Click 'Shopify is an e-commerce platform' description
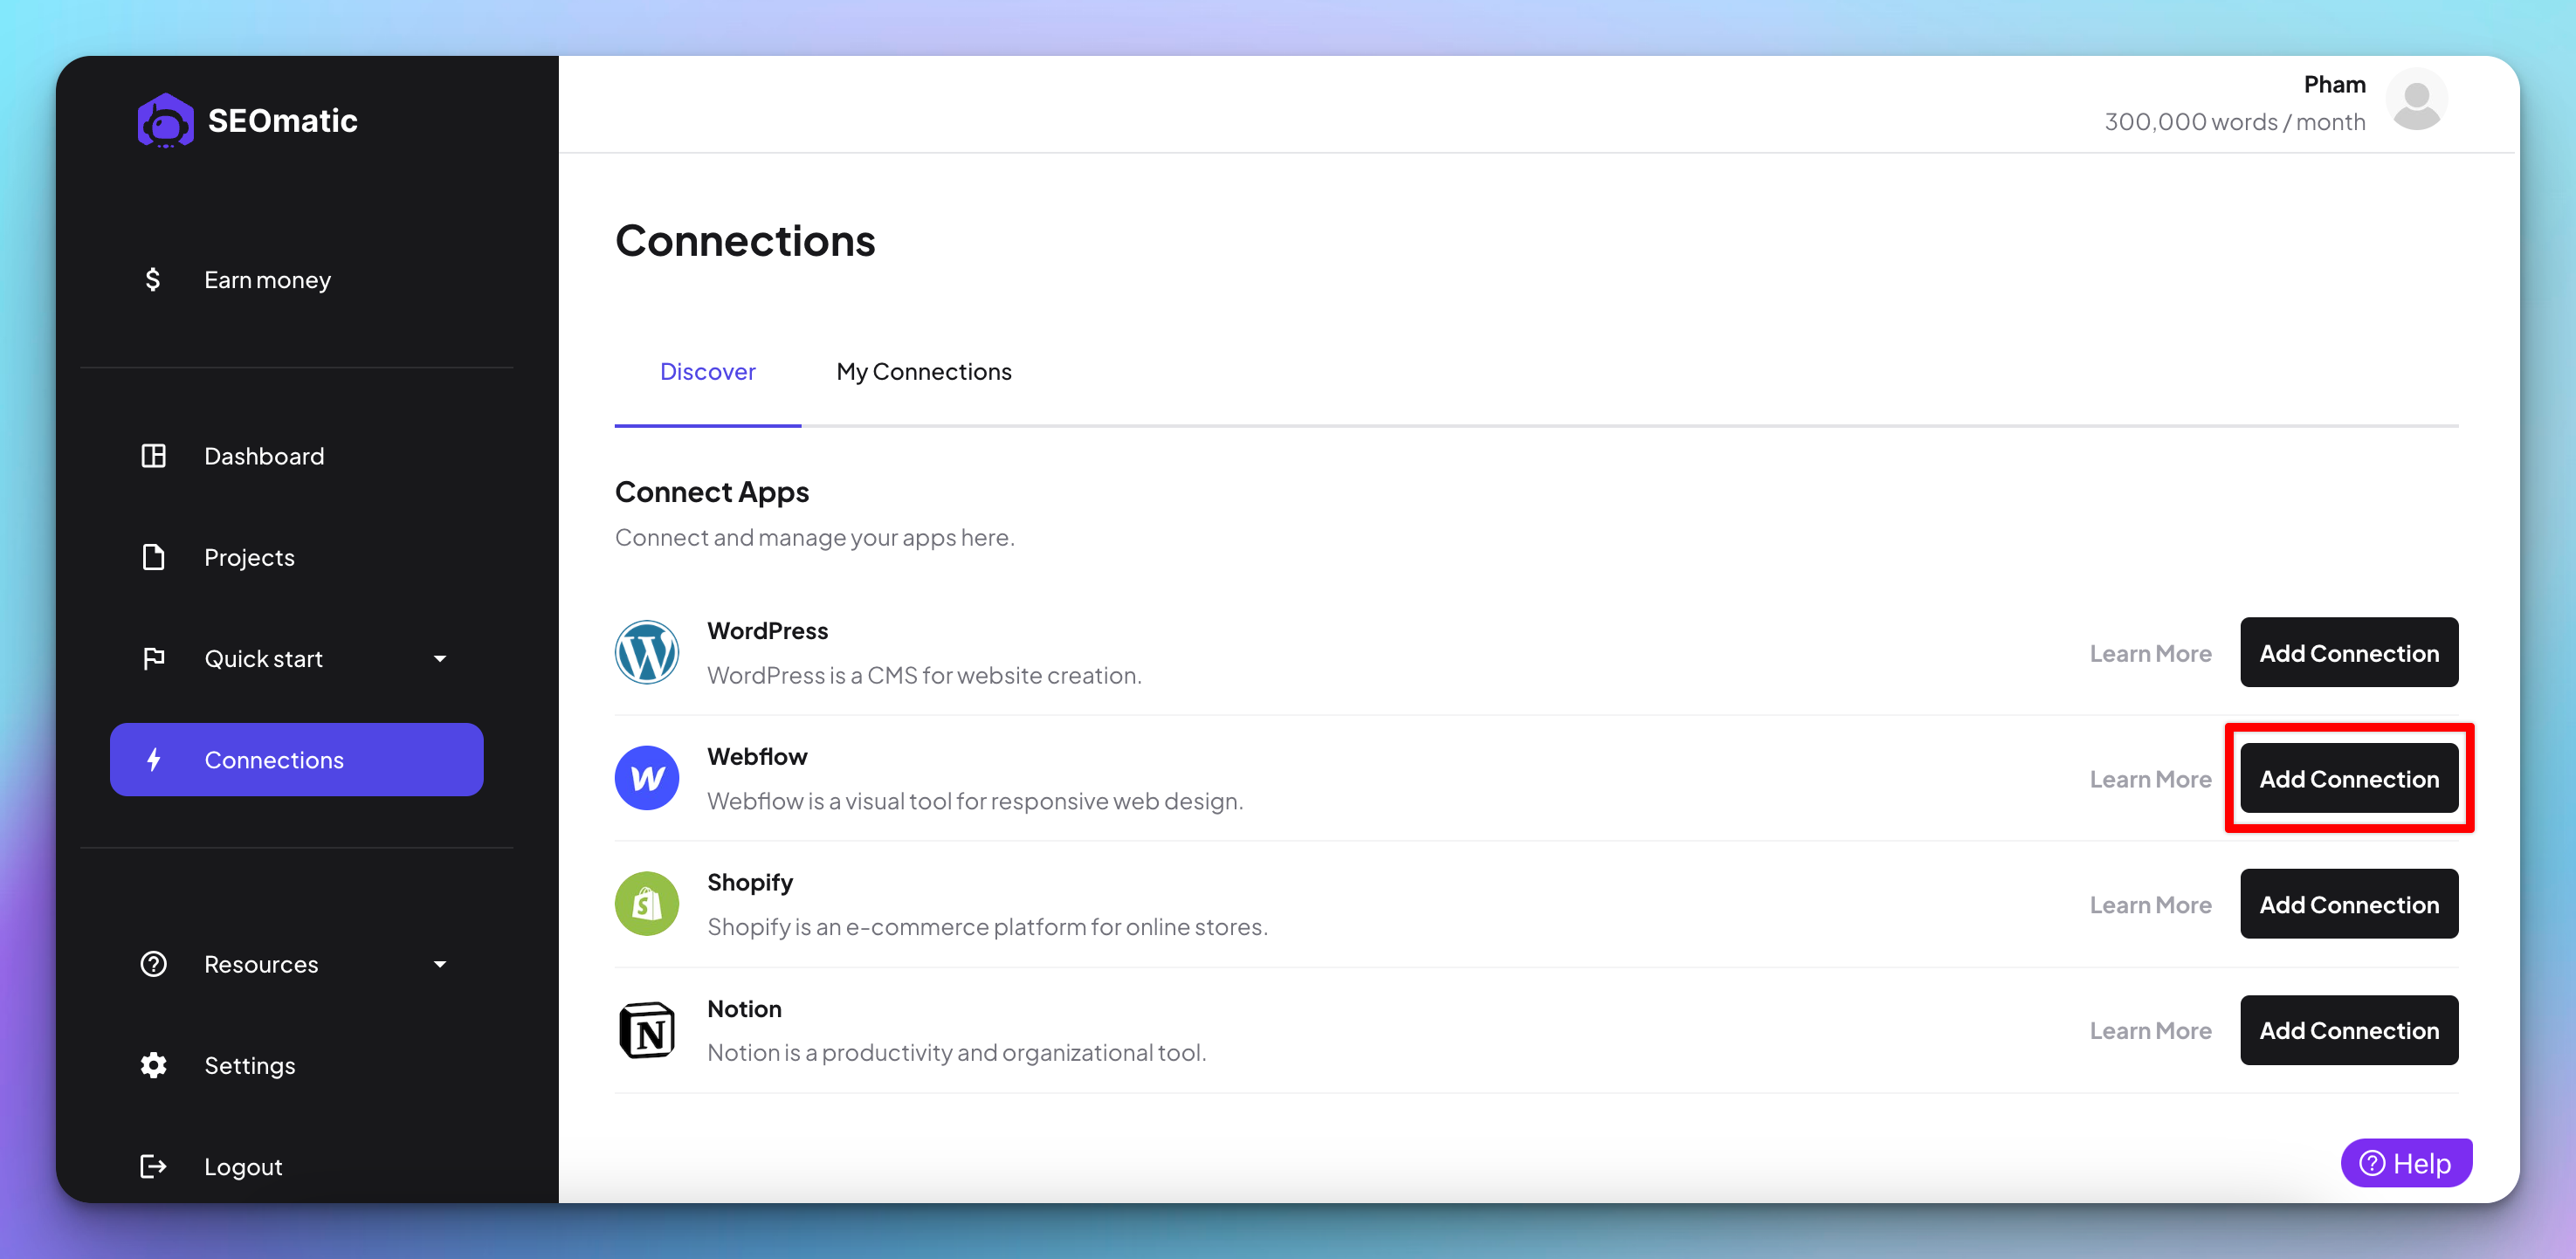 [x=987, y=927]
